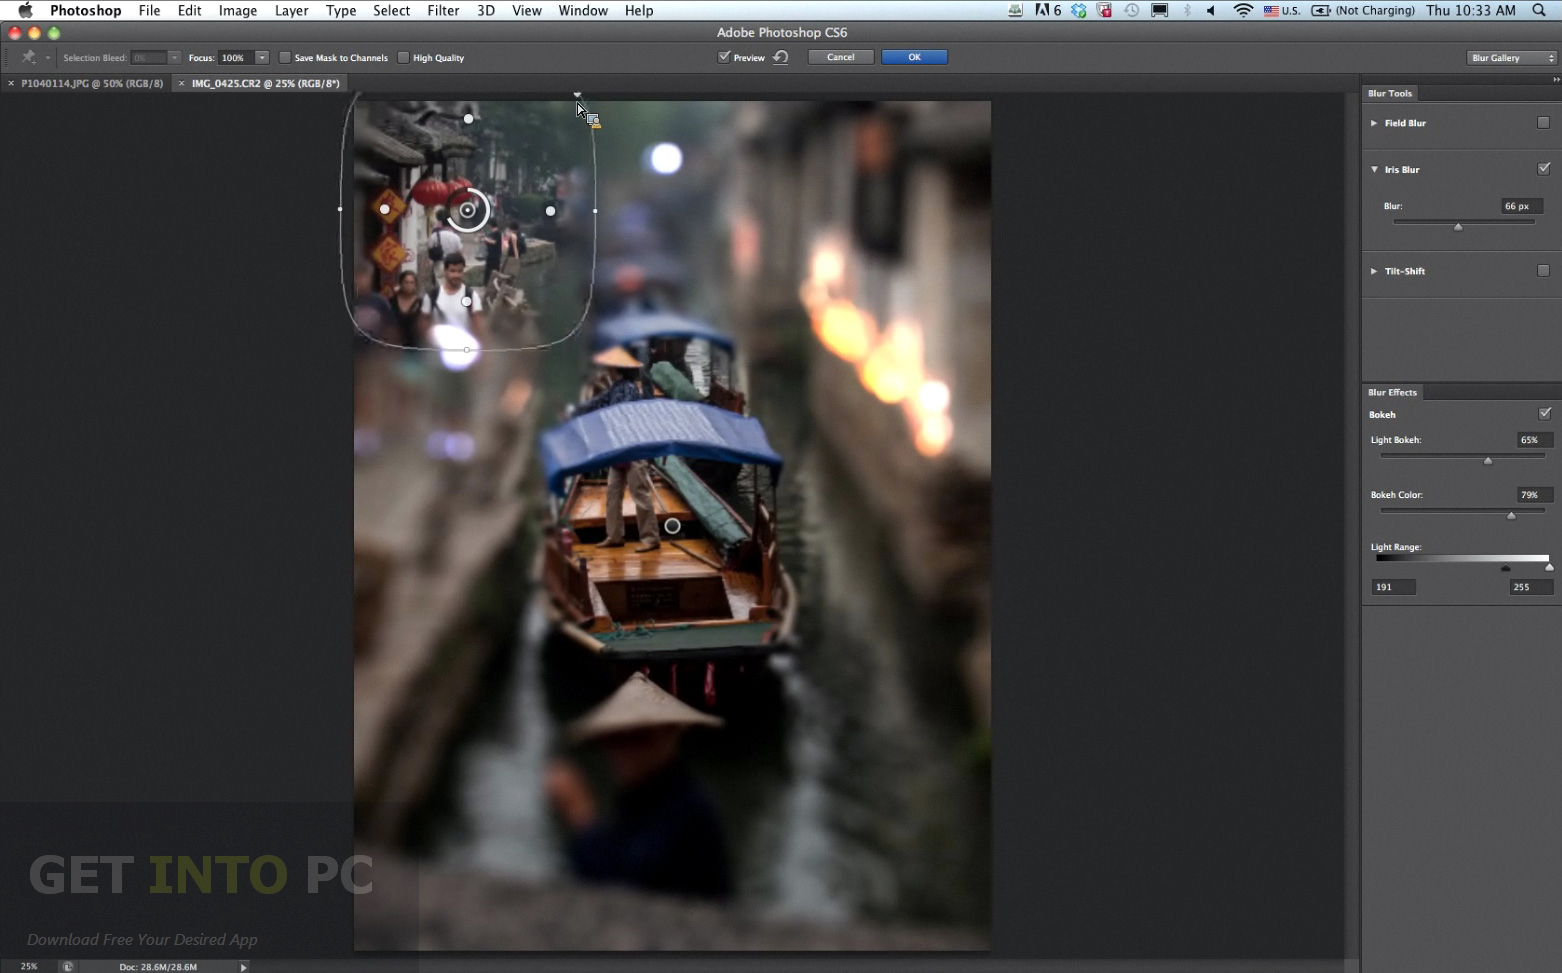Expand the Field Blur section

(1374, 123)
